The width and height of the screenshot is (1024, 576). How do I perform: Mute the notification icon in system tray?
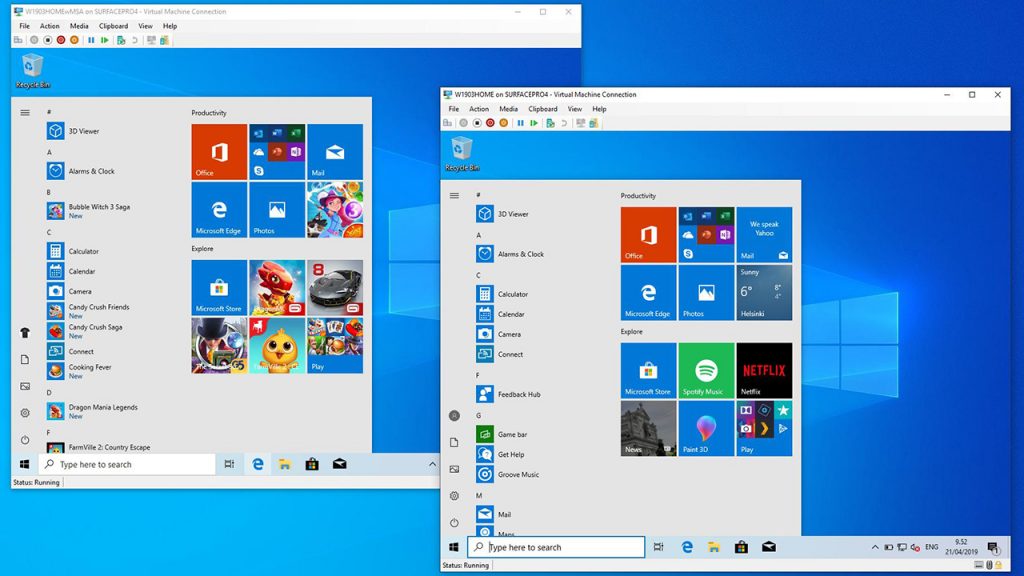pos(915,546)
